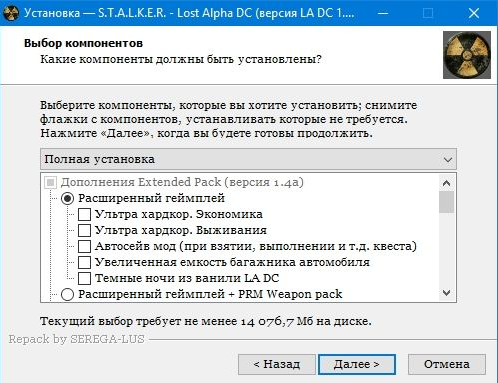Close the installer window
This screenshot has height=383, width=498.
(x=473, y=13)
